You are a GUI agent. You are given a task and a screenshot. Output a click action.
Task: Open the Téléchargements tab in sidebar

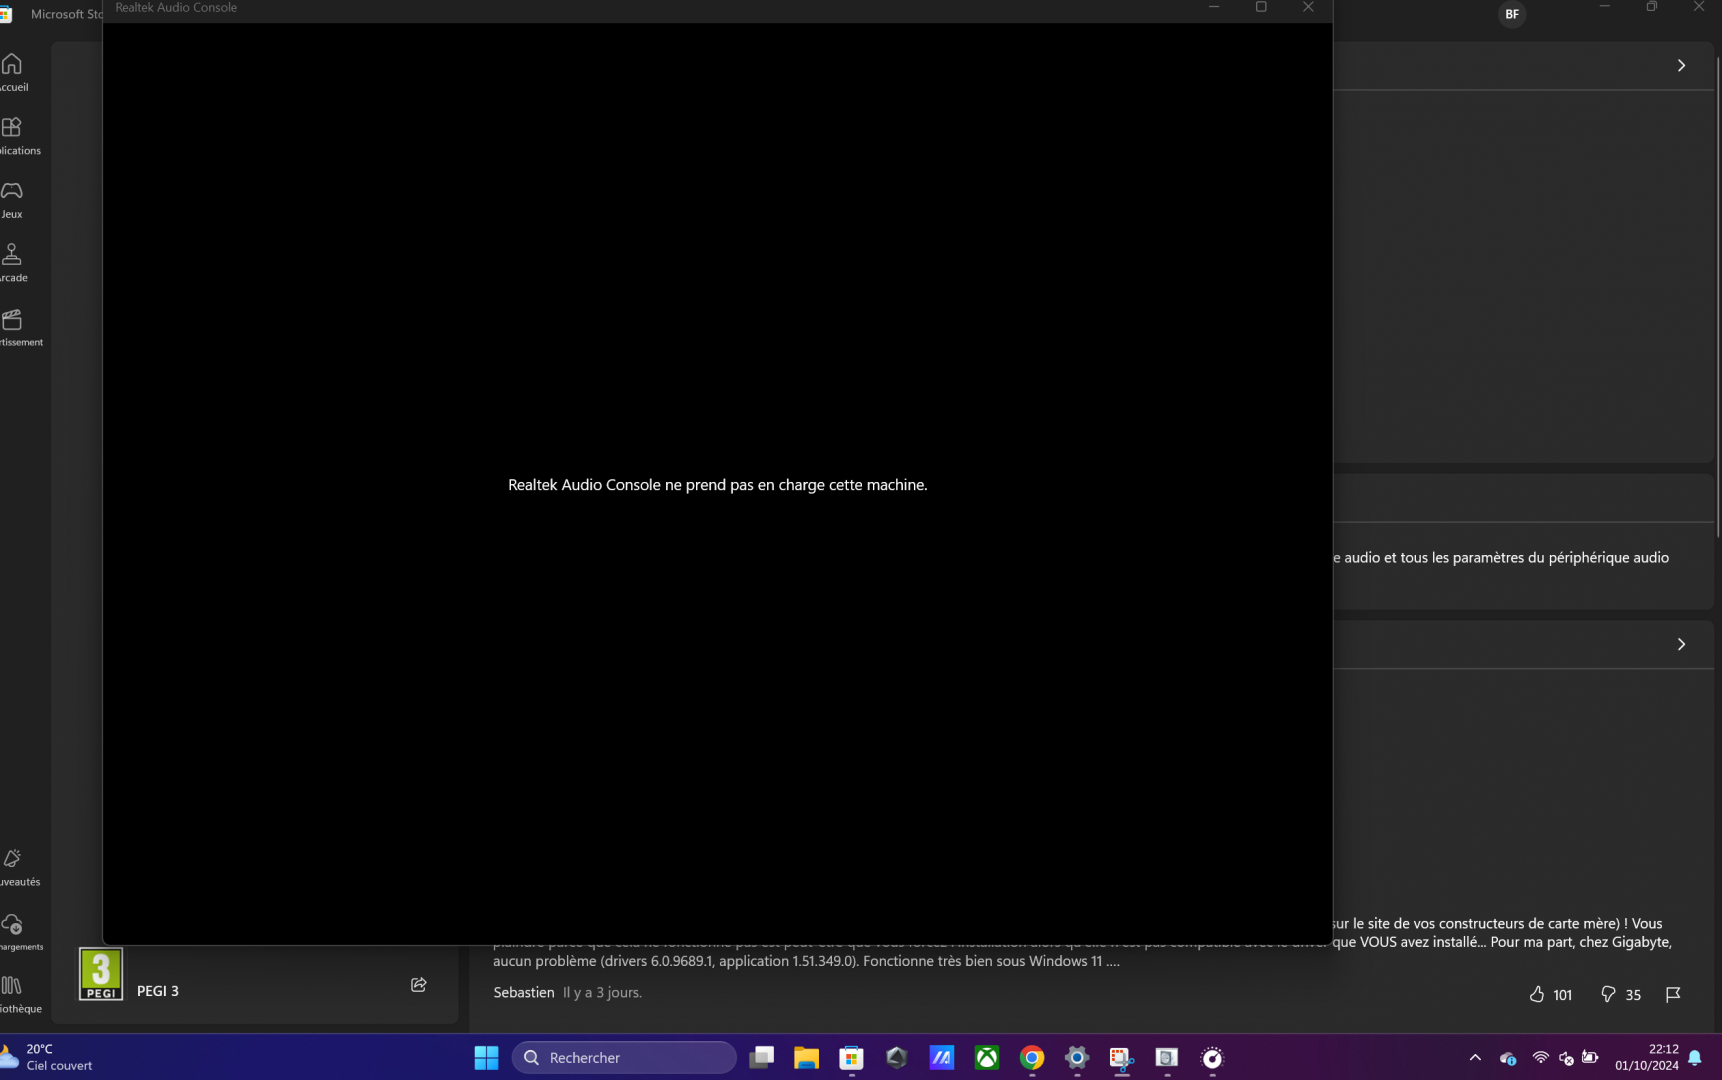point(12,931)
